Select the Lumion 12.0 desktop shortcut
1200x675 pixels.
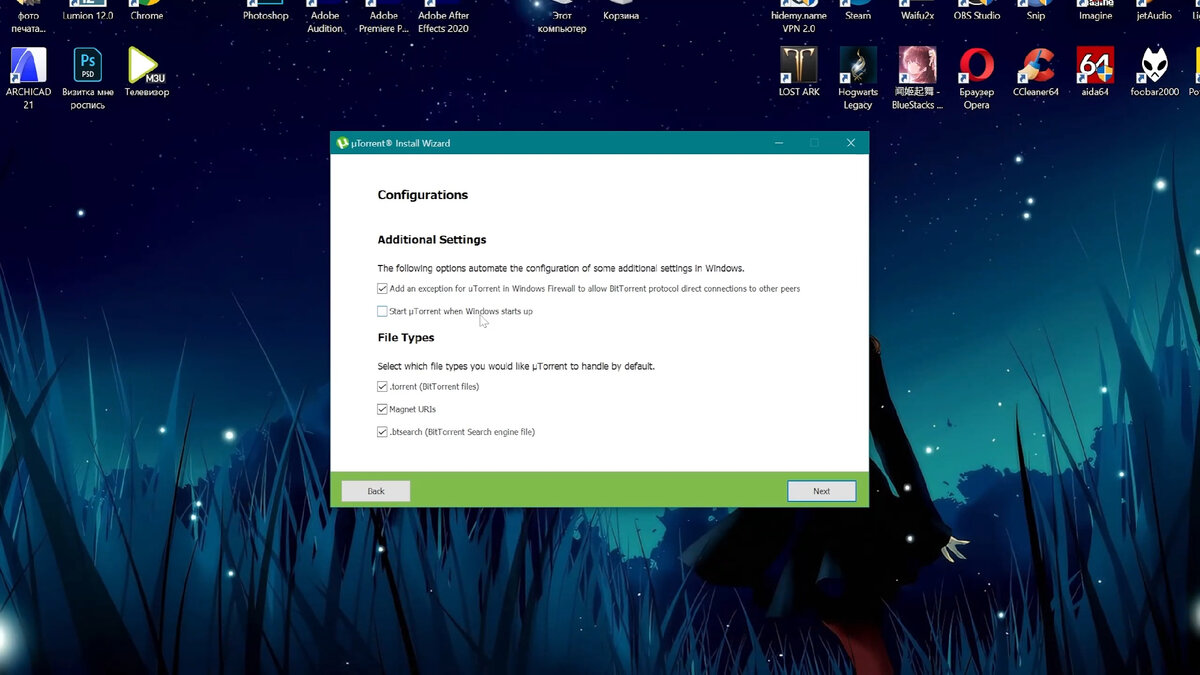coord(88,10)
